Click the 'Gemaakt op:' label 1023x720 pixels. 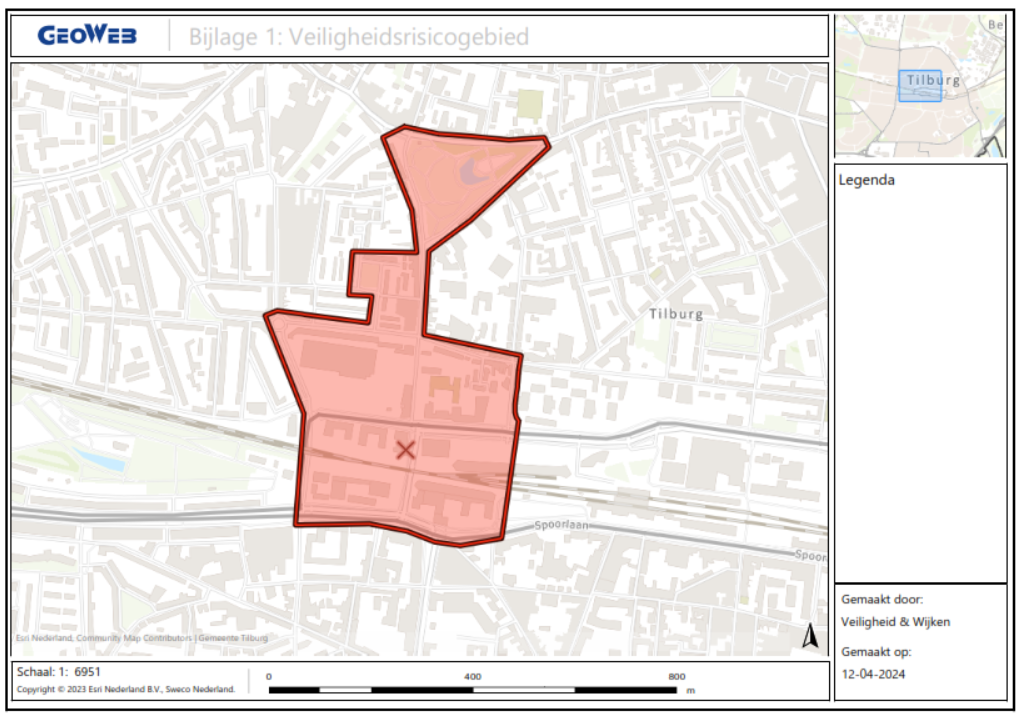[876, 652]
